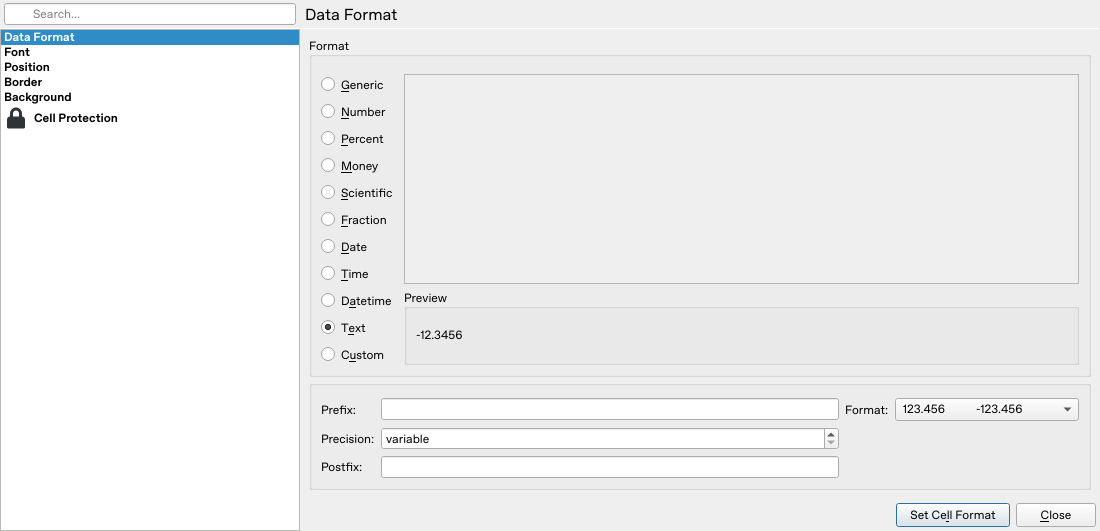Click into the Postfix input field
This screenshot has height=531, width=1100.
click(x=610, y=467)
